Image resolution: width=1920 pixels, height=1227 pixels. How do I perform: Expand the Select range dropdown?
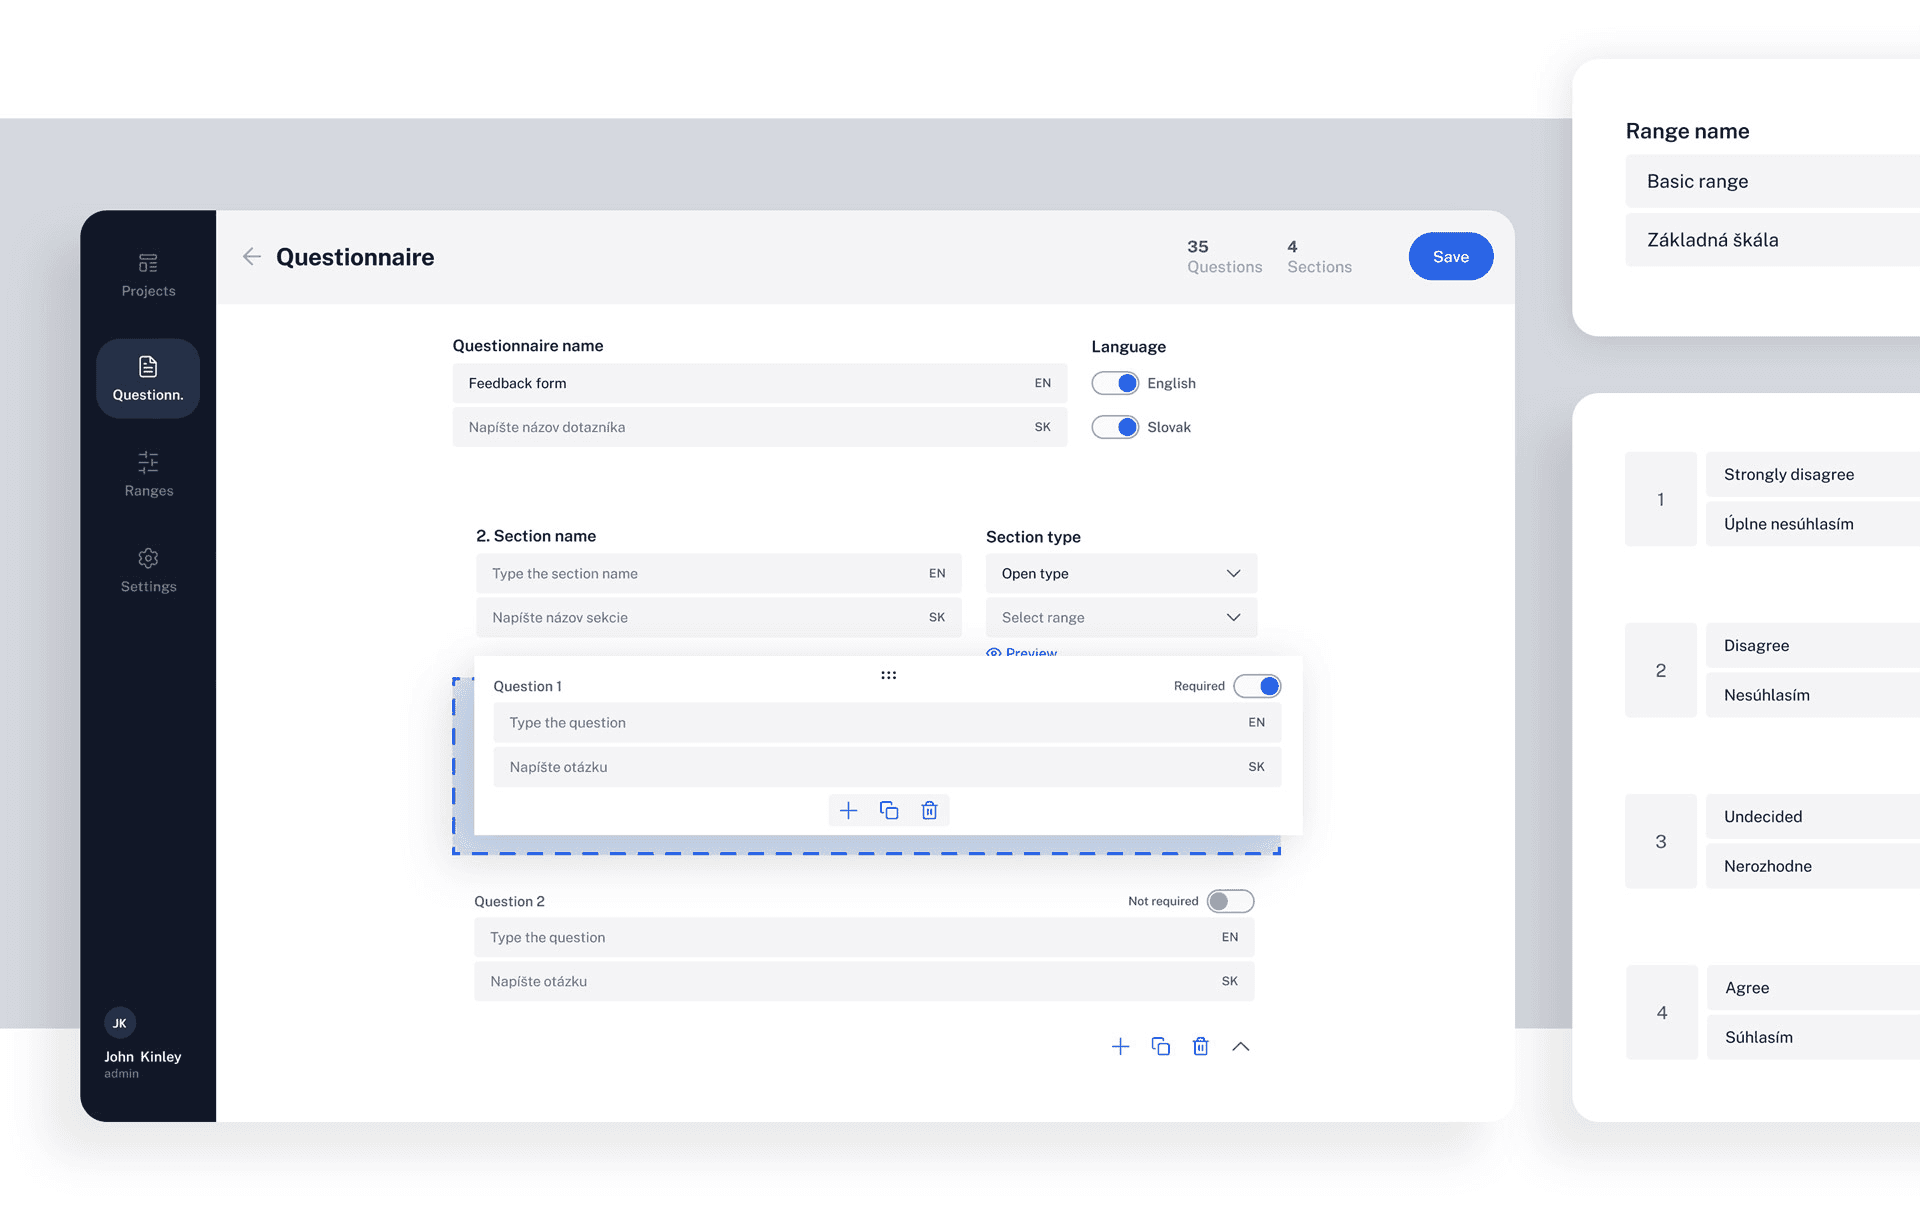pos(1121,617)
